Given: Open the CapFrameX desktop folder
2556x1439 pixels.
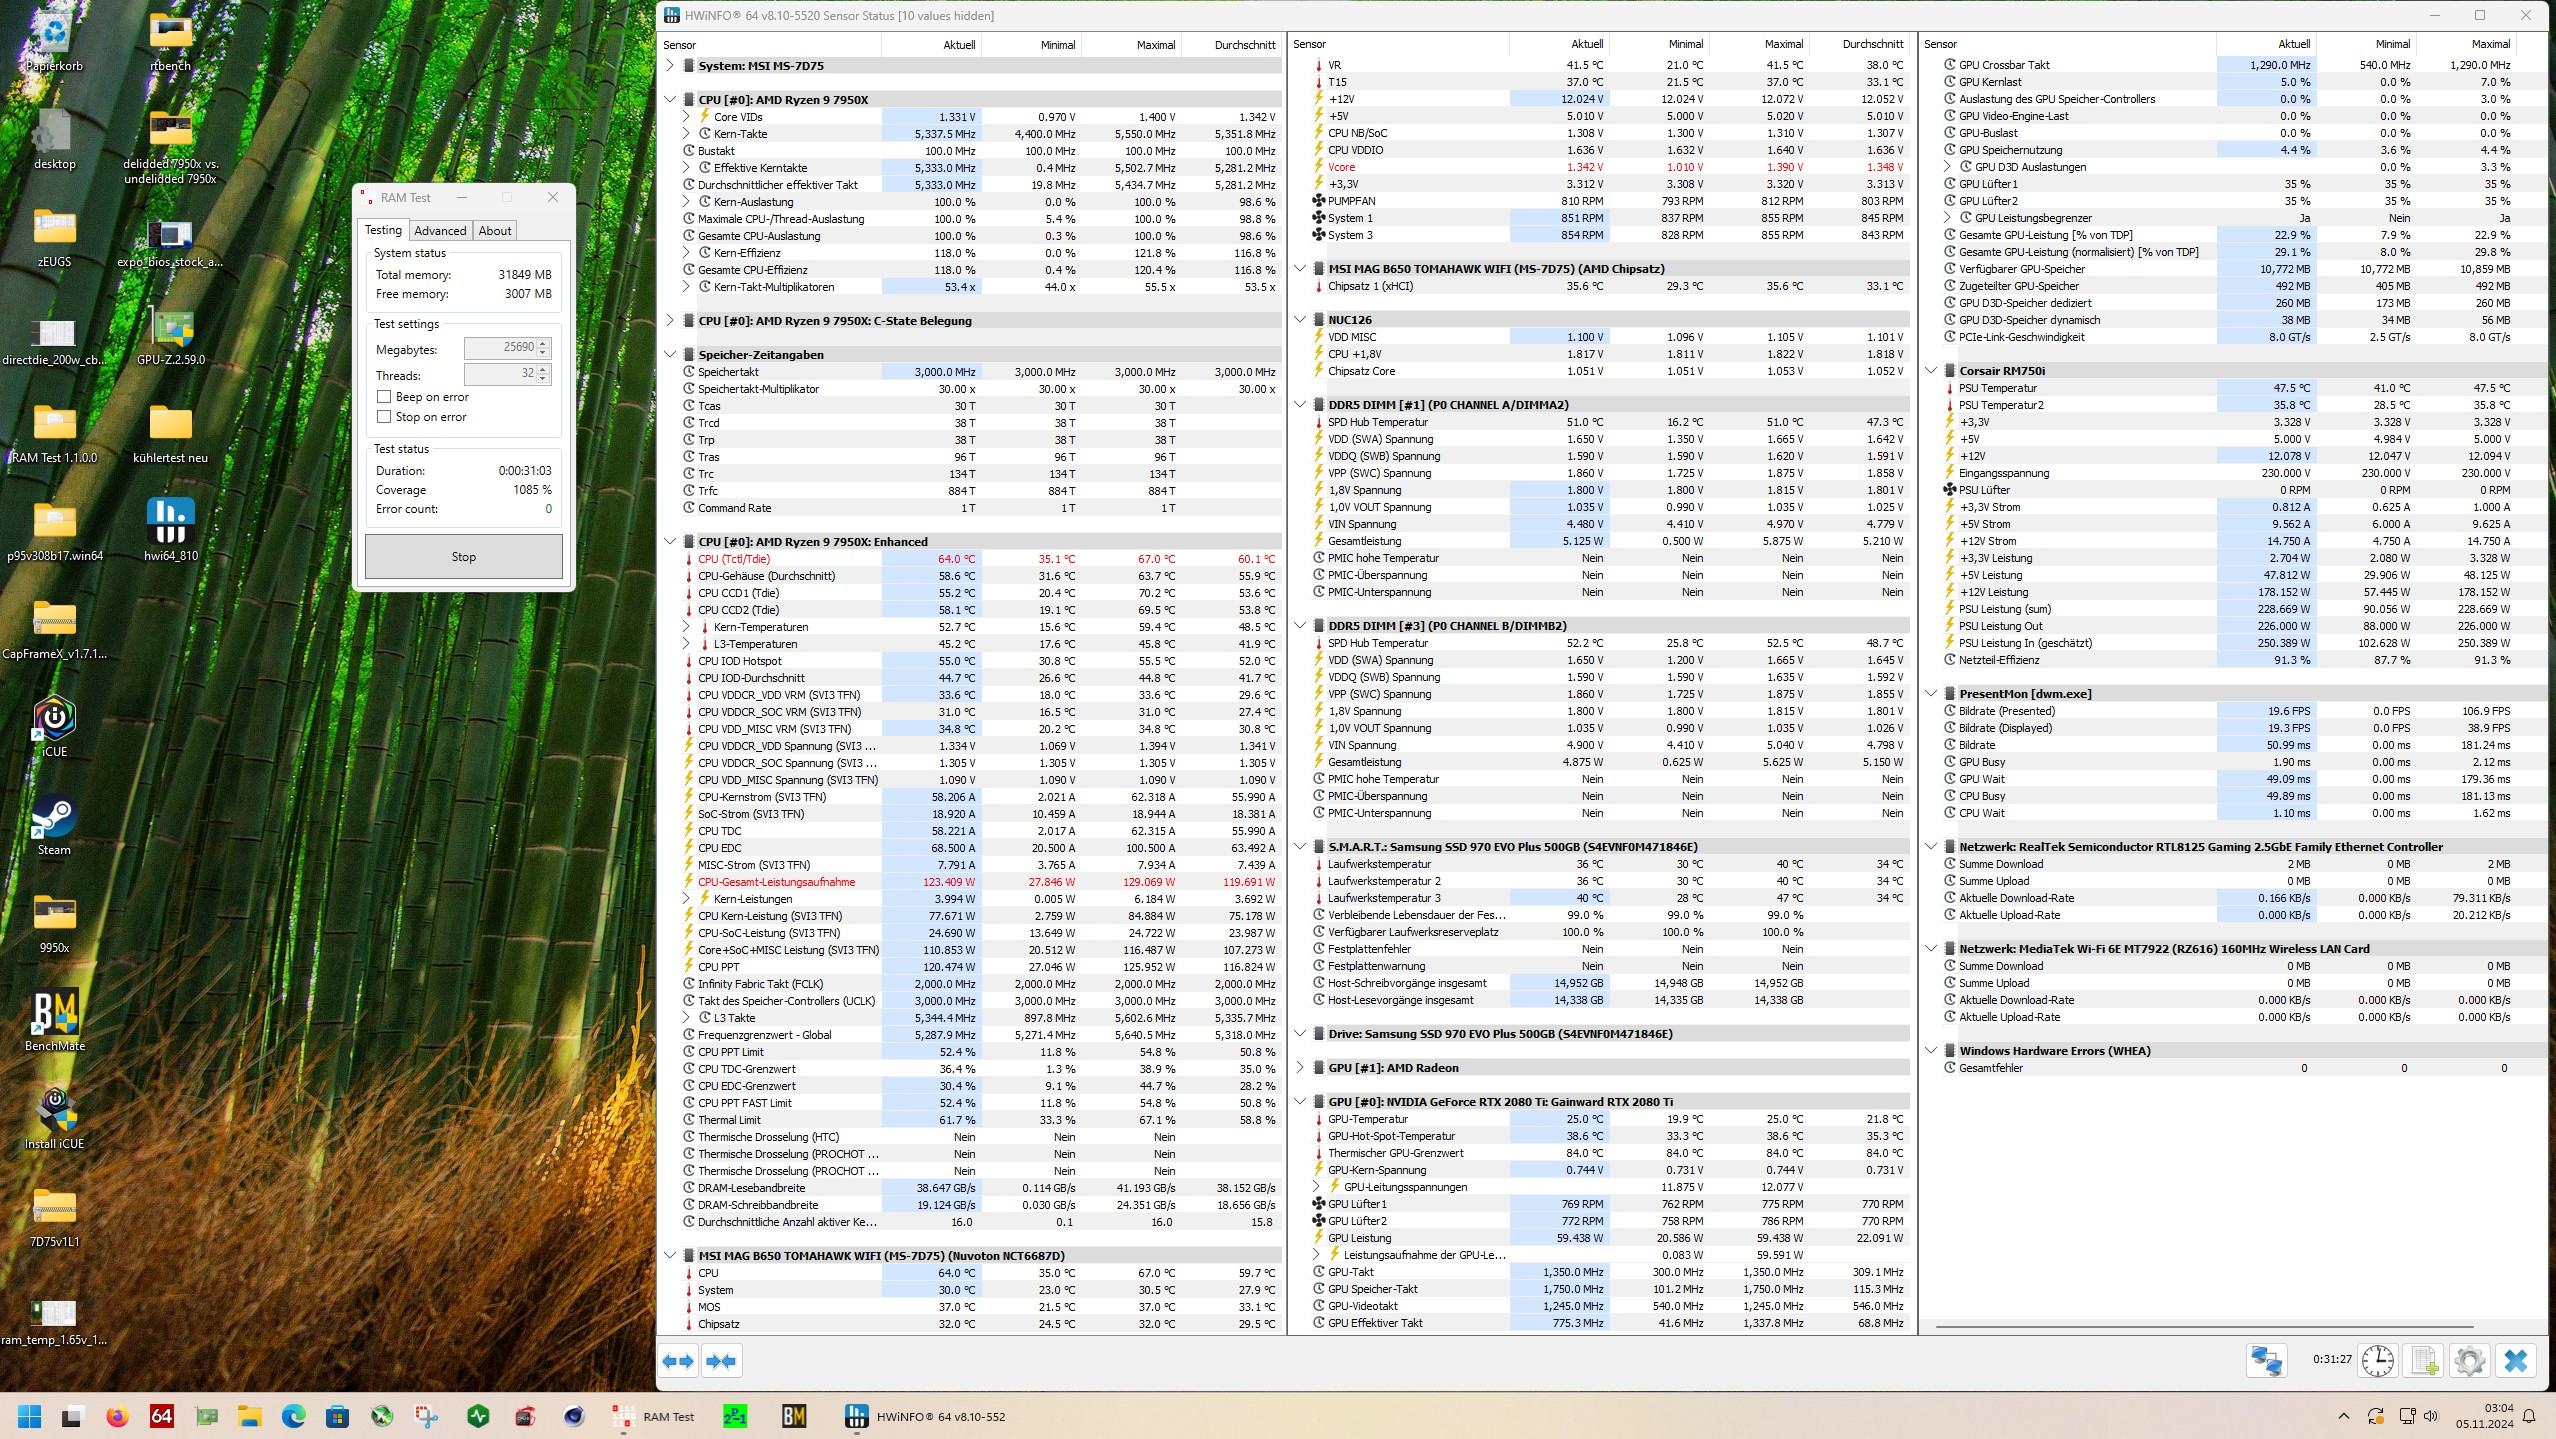Looking at the screenshot, I should tap(54, 631).
